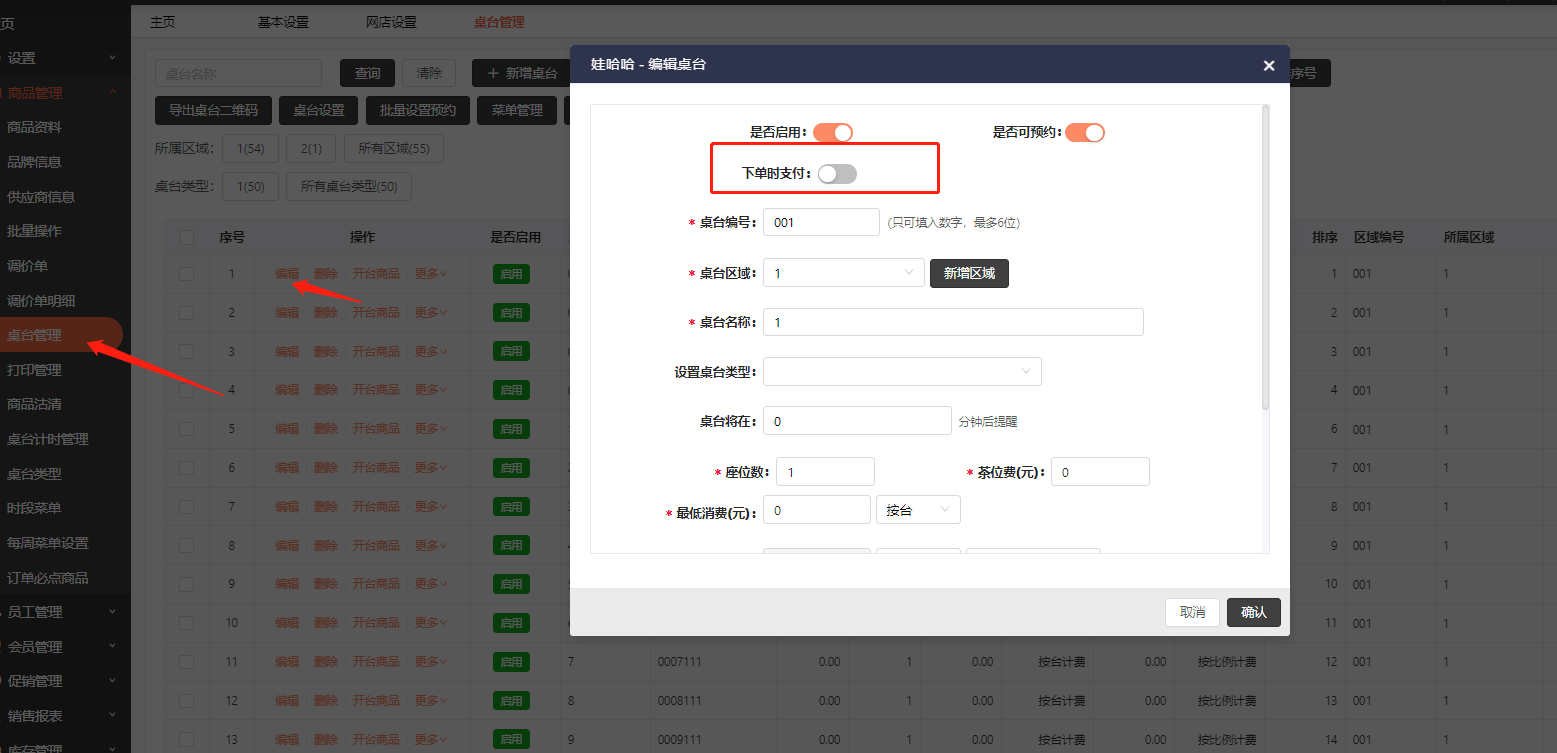Click the 桌台编号 input field
This screenshot has width=1557, height=753.
pos(820,222)
